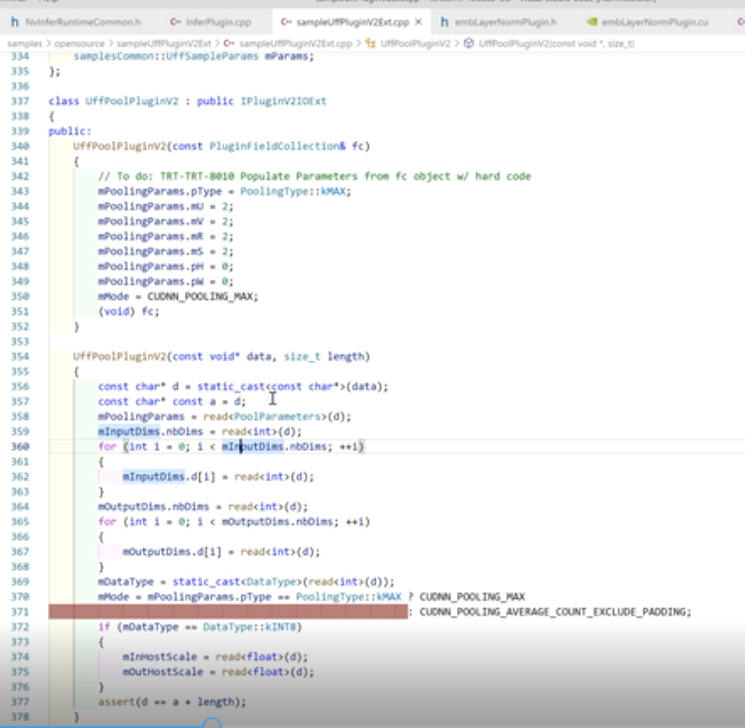This screenshot has width=745, height=728.
Task: Click 'static_cast<DataType>' on line 369
Action: tap(237, 582)
